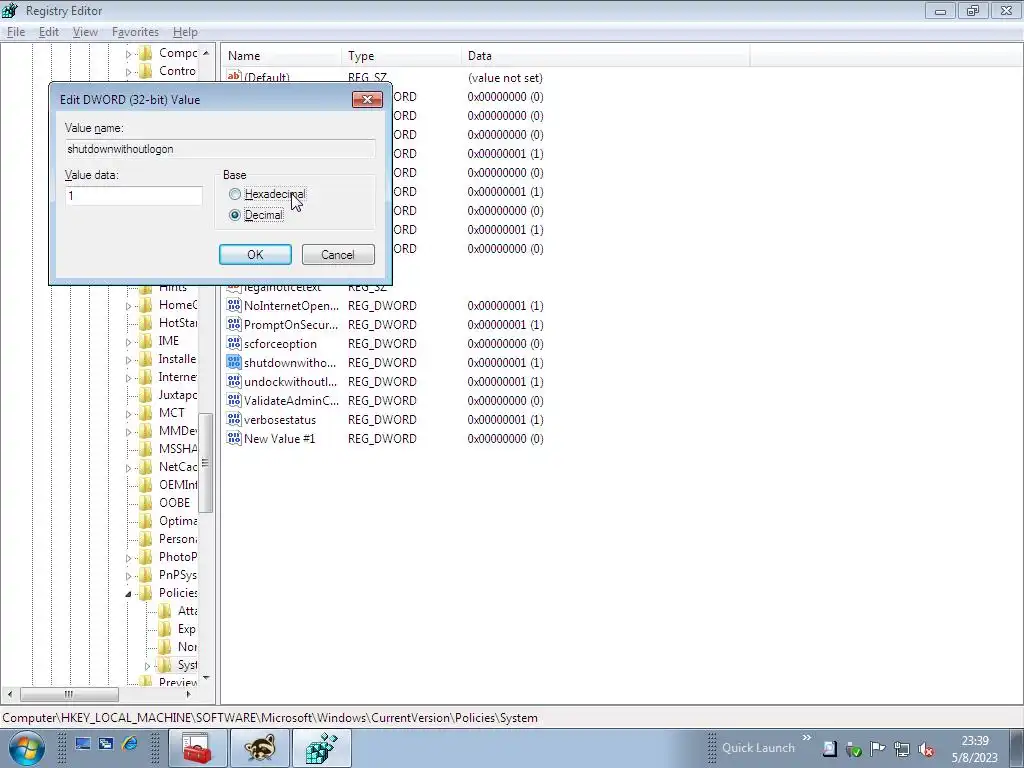Click the MCT folder icon in tree
Viewport: 1024px width, 768px height.
pyautogui.click(x=146, y=413)
